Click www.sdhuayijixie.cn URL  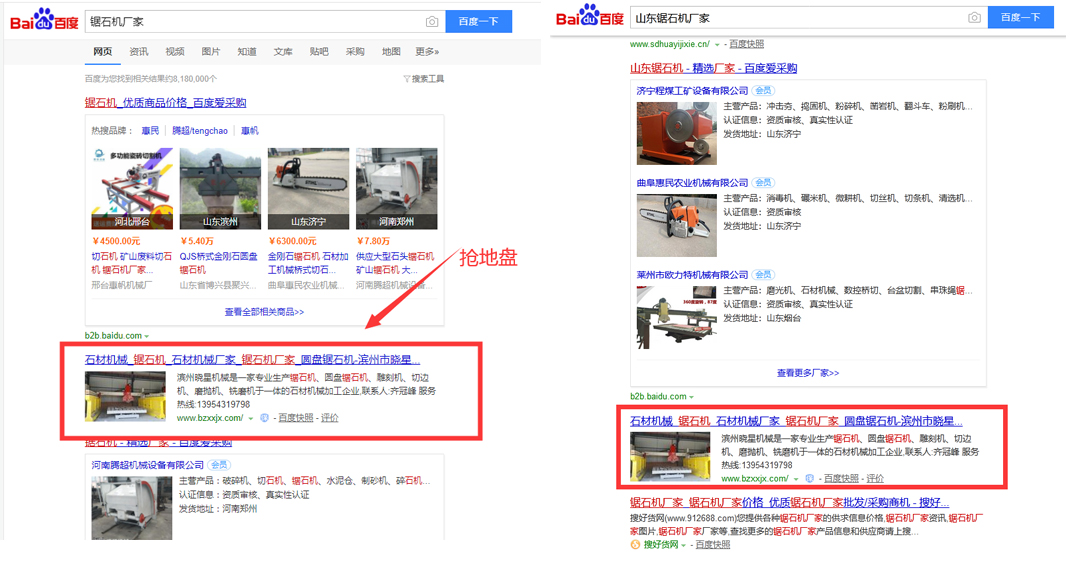(669, 44)
